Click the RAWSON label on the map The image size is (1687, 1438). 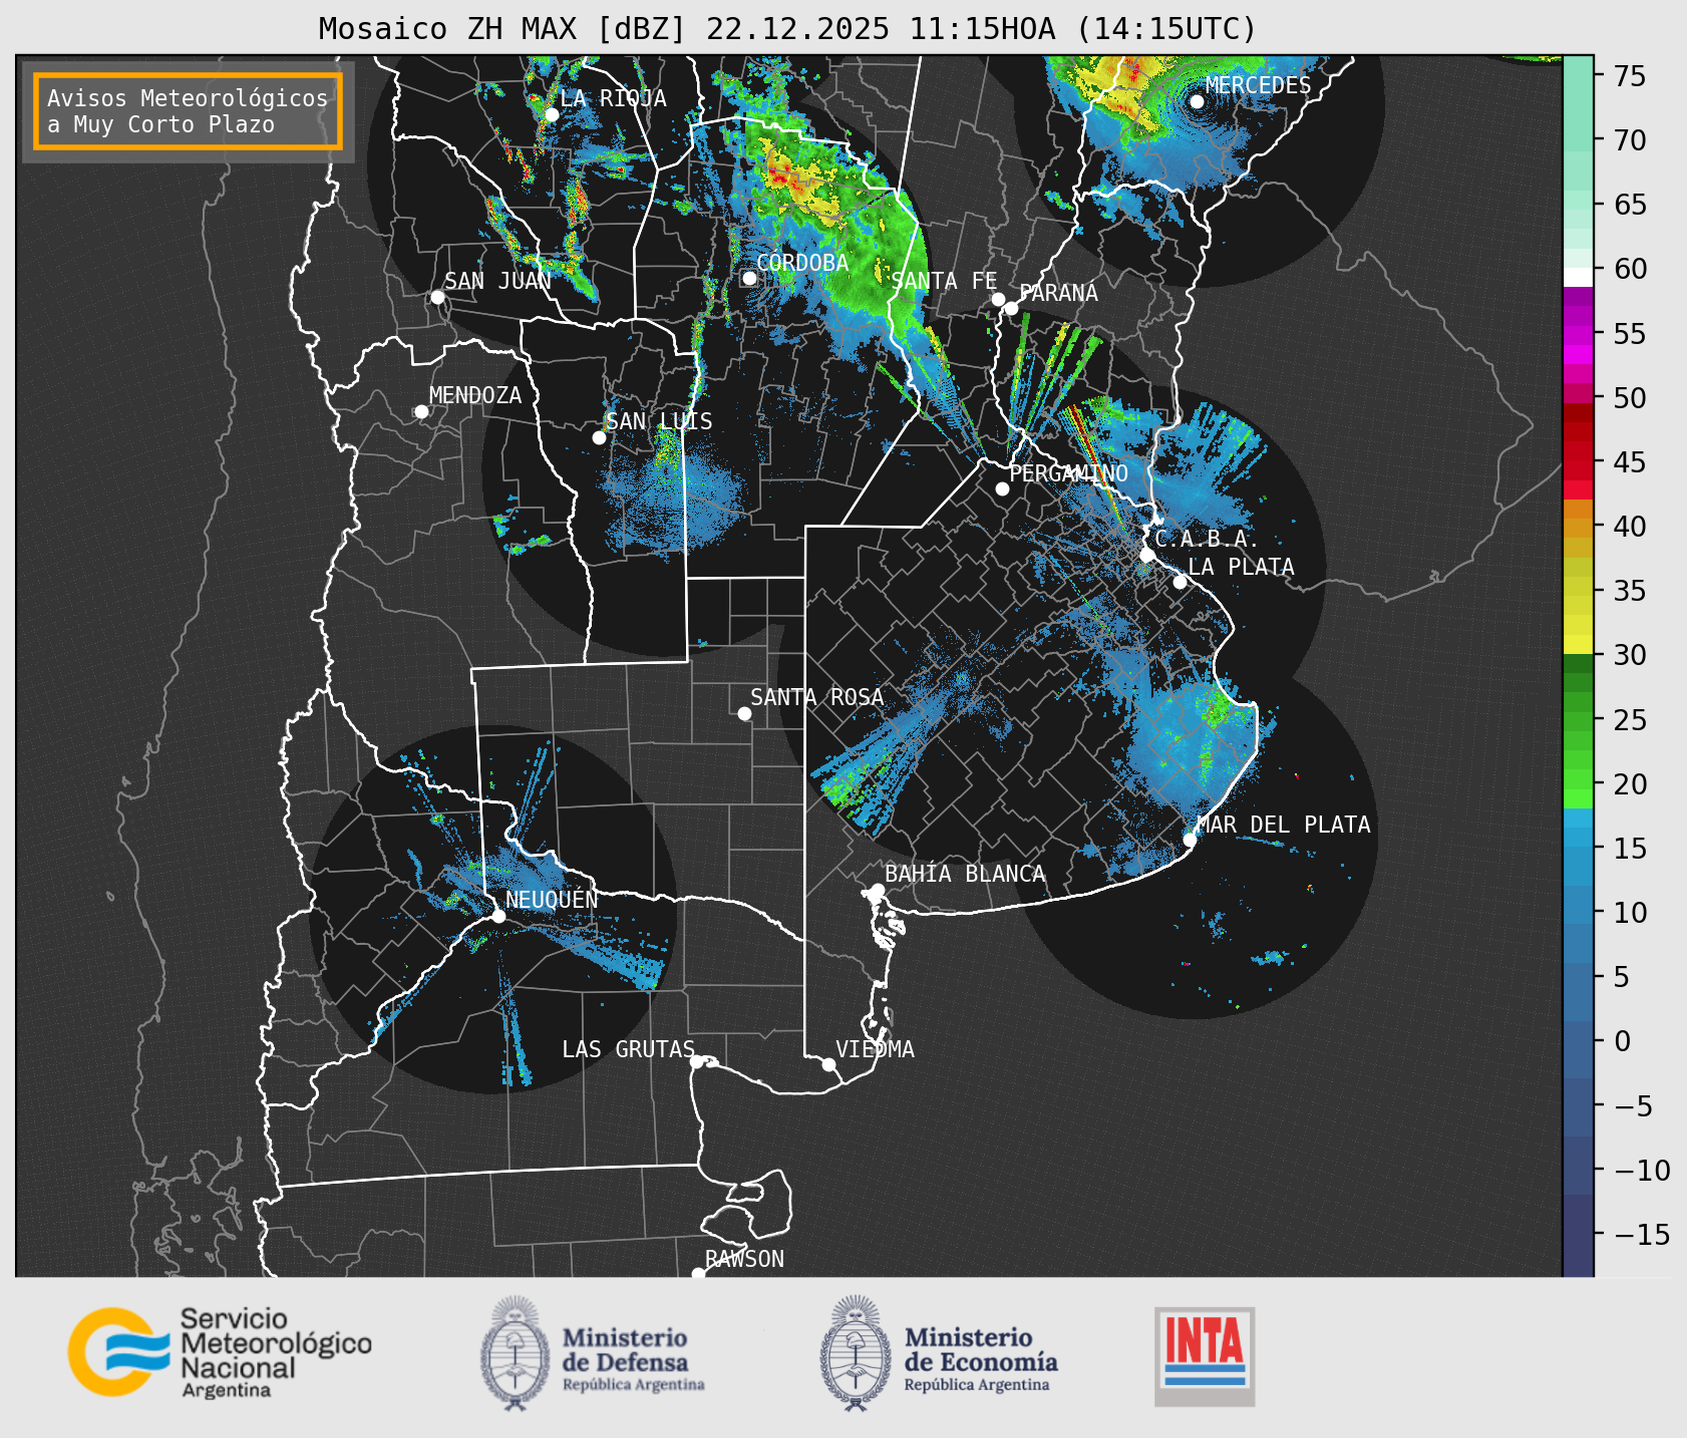[744, 1259]
